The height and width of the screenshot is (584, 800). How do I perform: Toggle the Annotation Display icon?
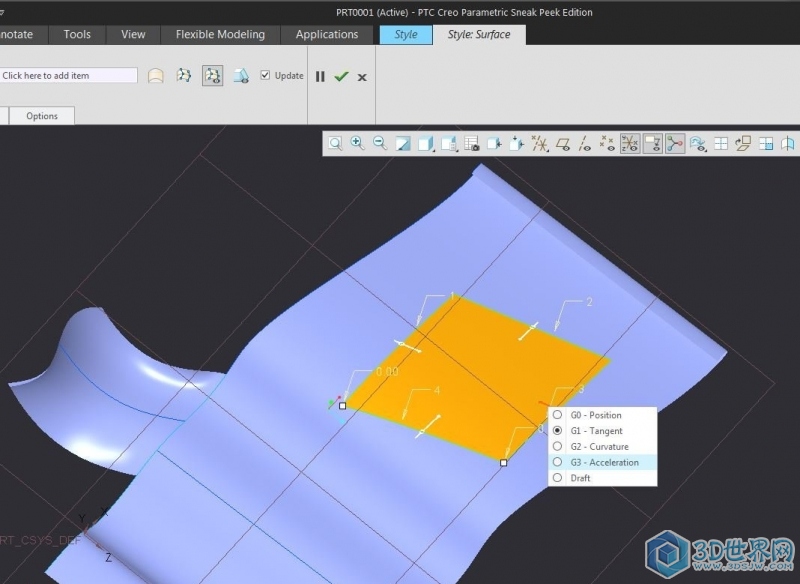(x=653, y=144)
